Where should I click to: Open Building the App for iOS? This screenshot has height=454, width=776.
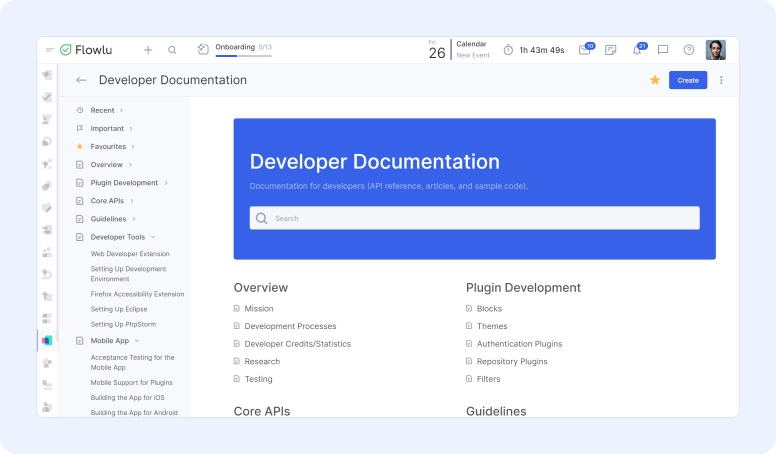[127, 398]
